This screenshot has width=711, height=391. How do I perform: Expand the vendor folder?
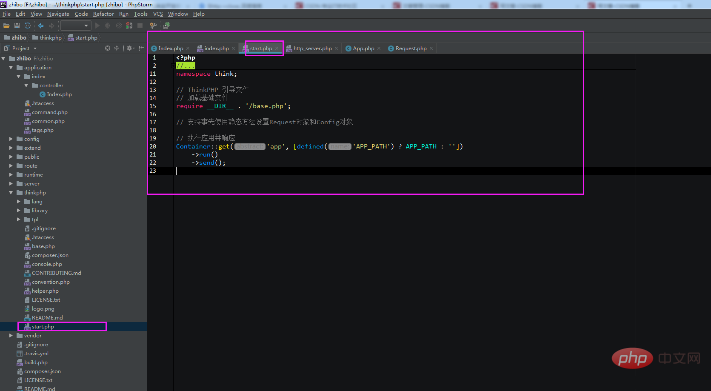click(x=11, y=336)
